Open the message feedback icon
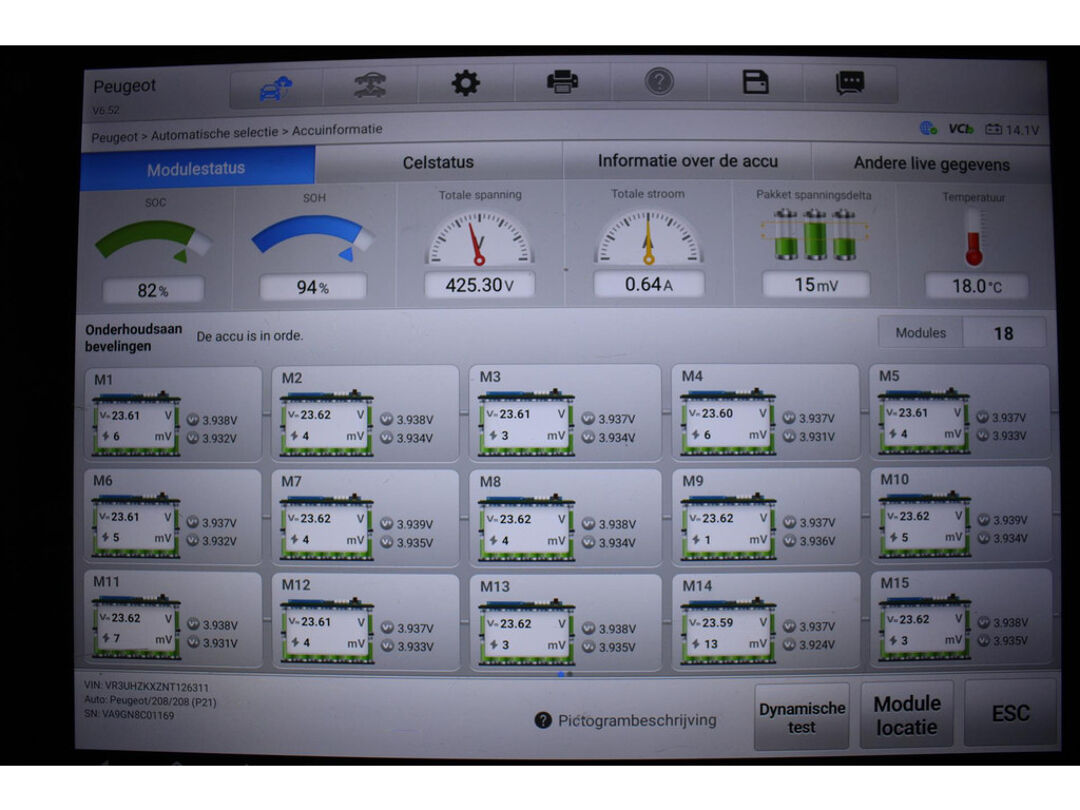Screen dimensions: 1080x810 [x=850, y=83]
